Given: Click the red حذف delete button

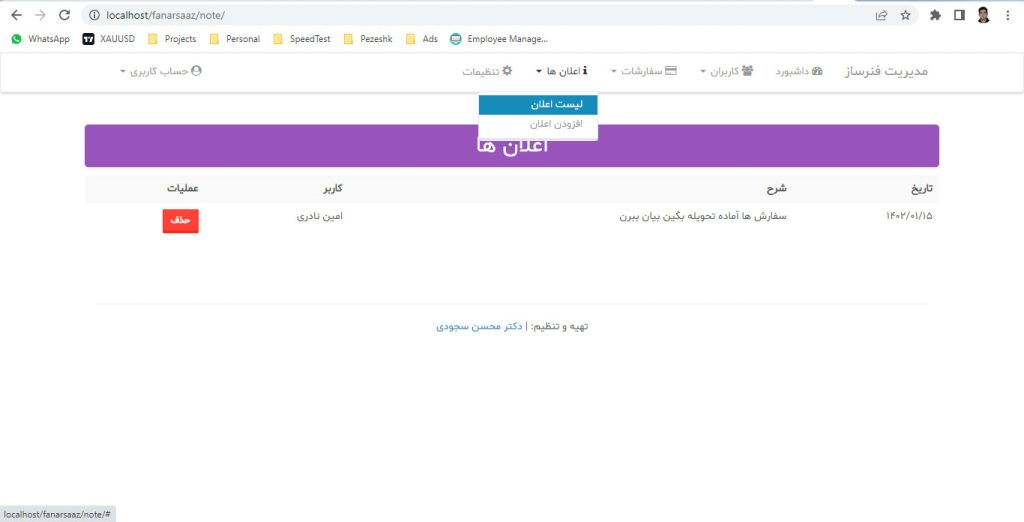Looking at the screenshot, I should 181,221.
